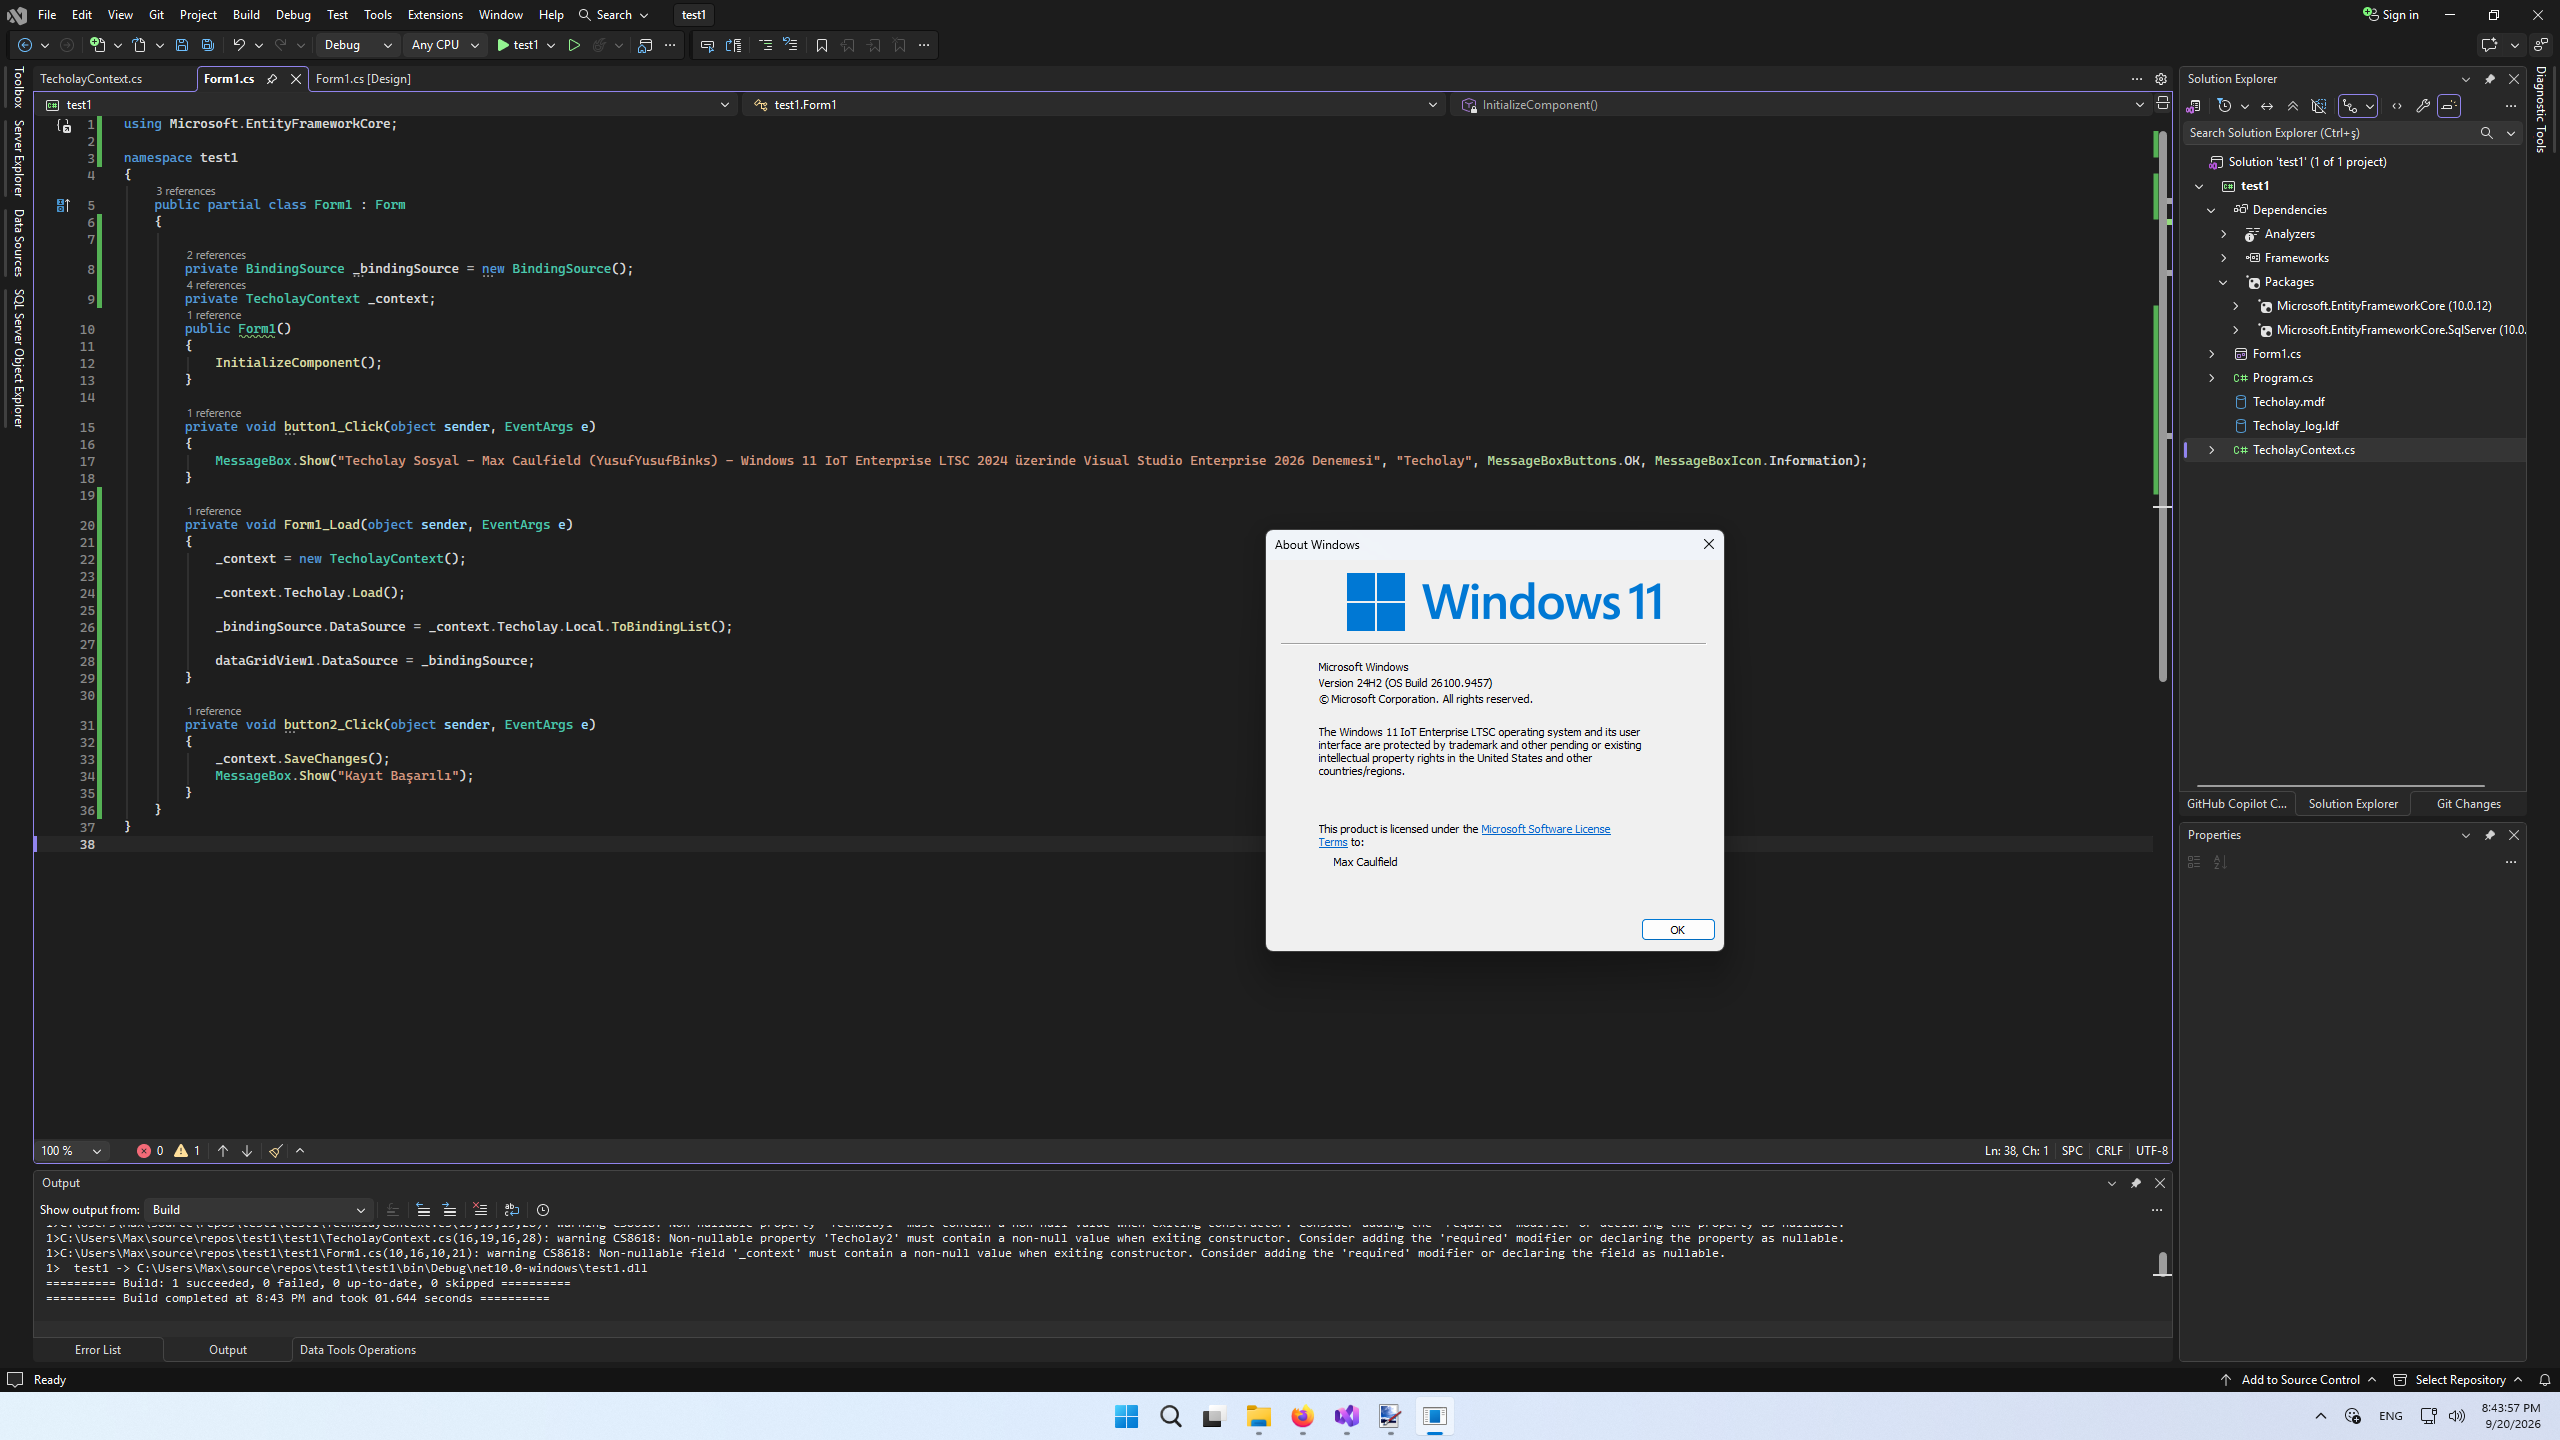Open Firefox from the Windows taskbar
The height and width of the screenshot is (1440, 2560).
1302,1416
